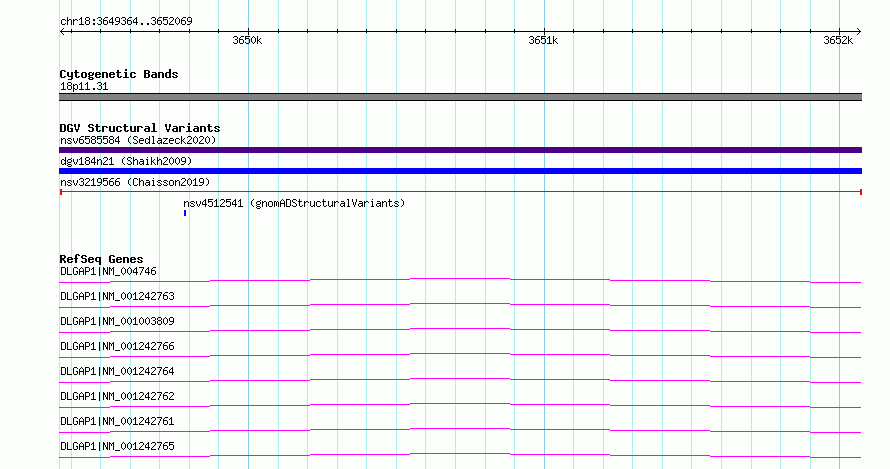890x469 pixels.
Task: Click the 3651k ruler tick label
Action: (x=543, y=40)
